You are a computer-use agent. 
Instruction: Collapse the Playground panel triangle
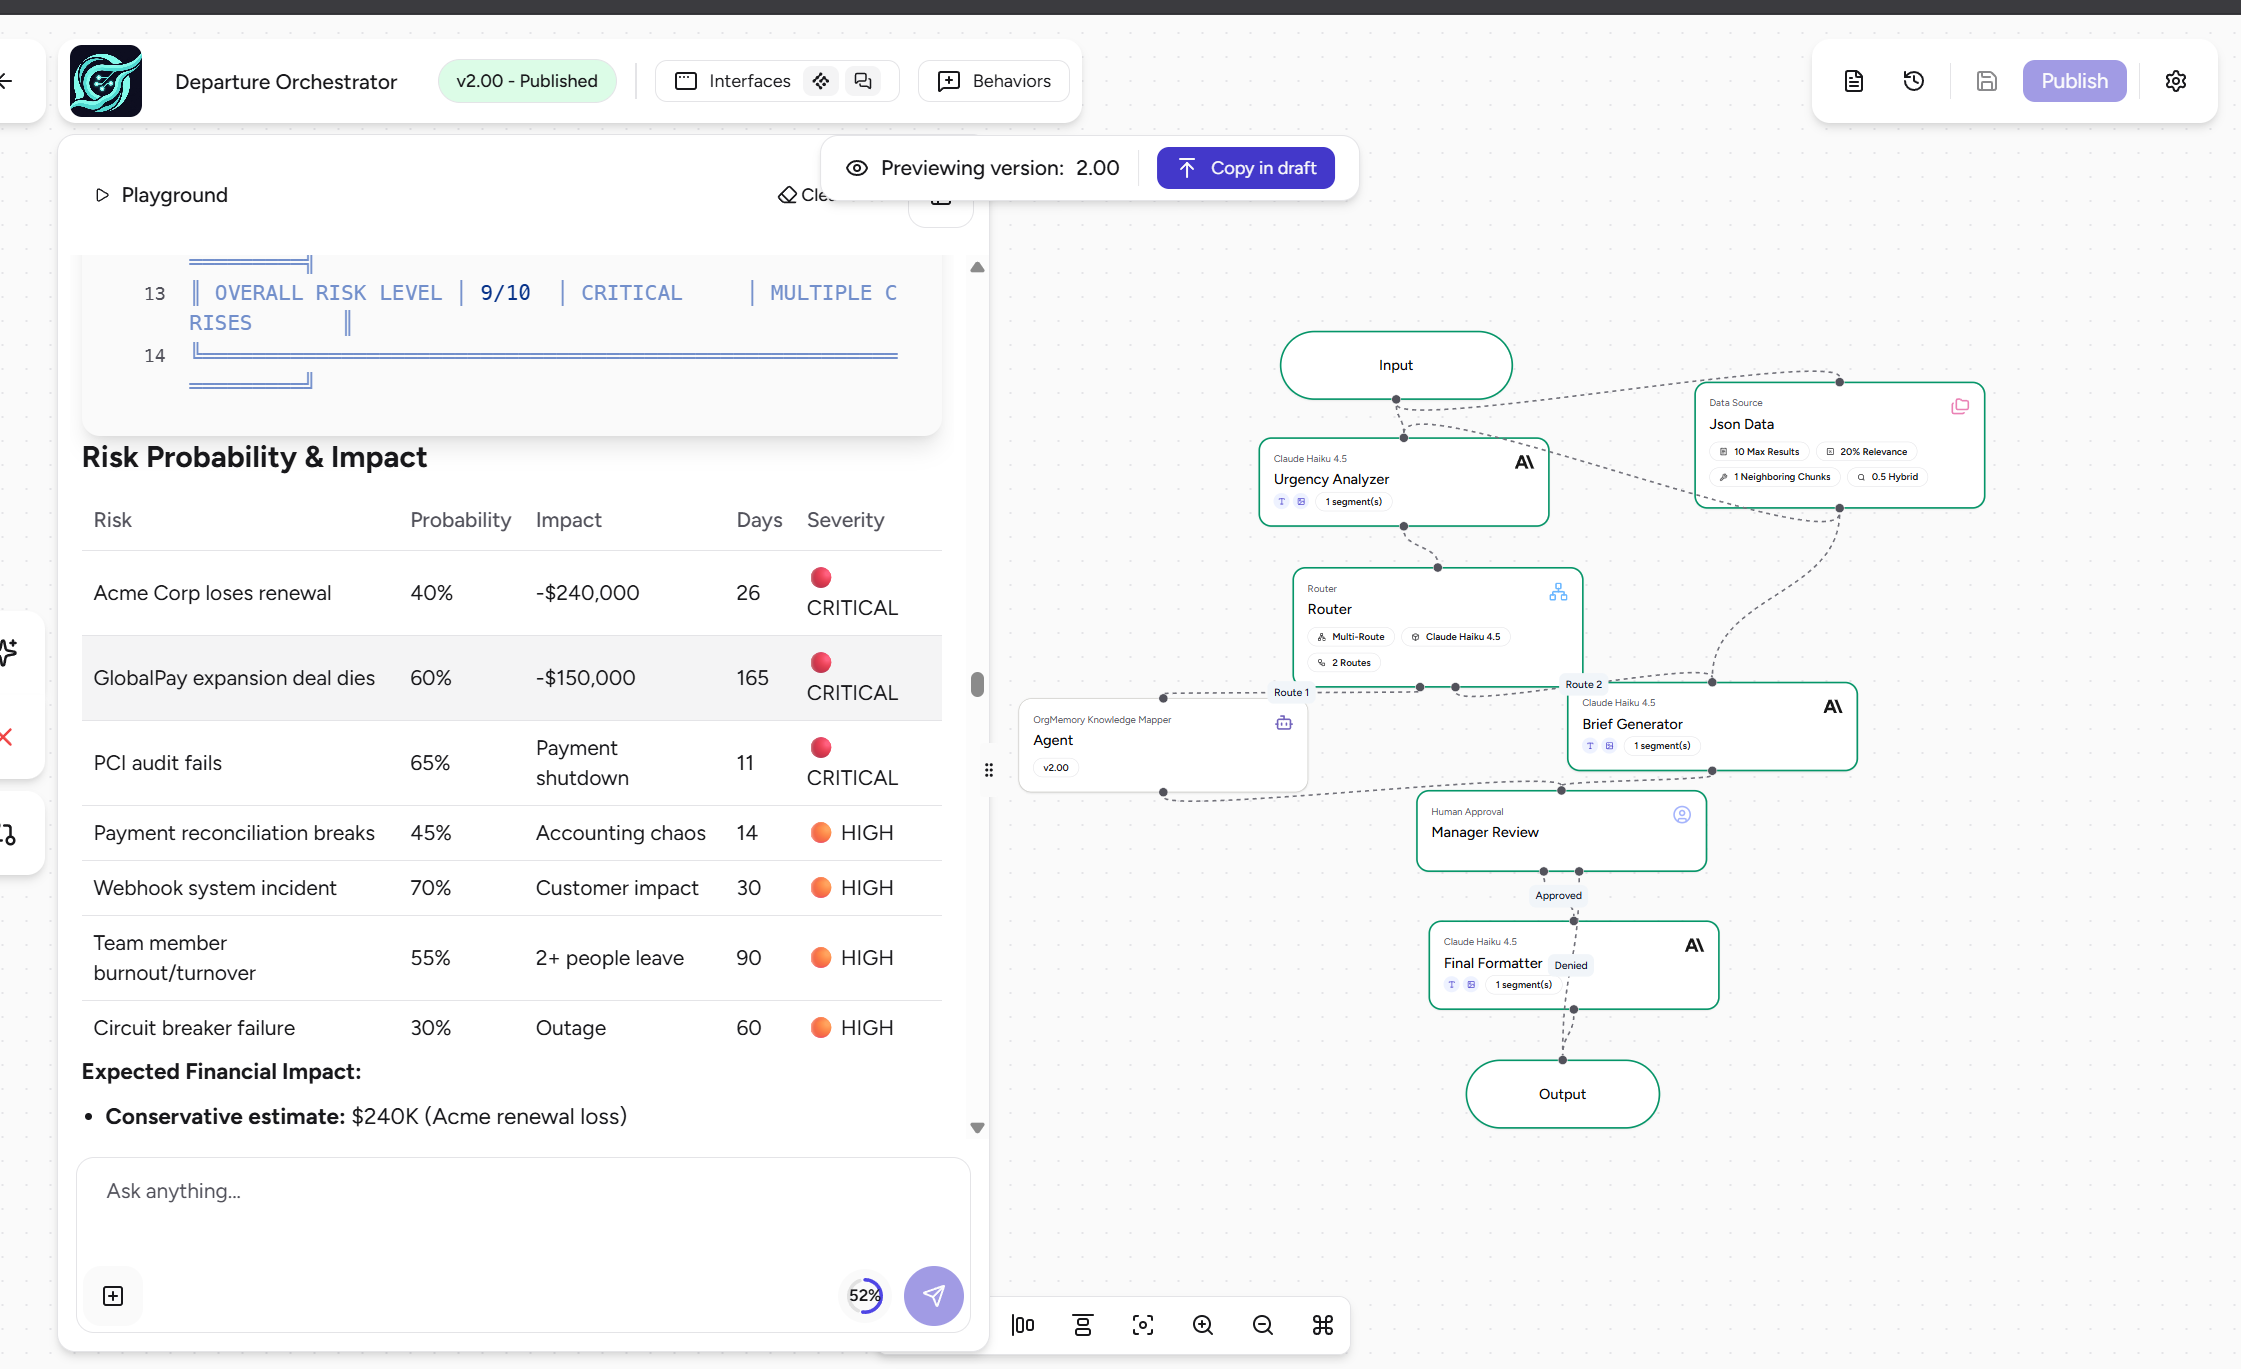click(x=101, y=195)
